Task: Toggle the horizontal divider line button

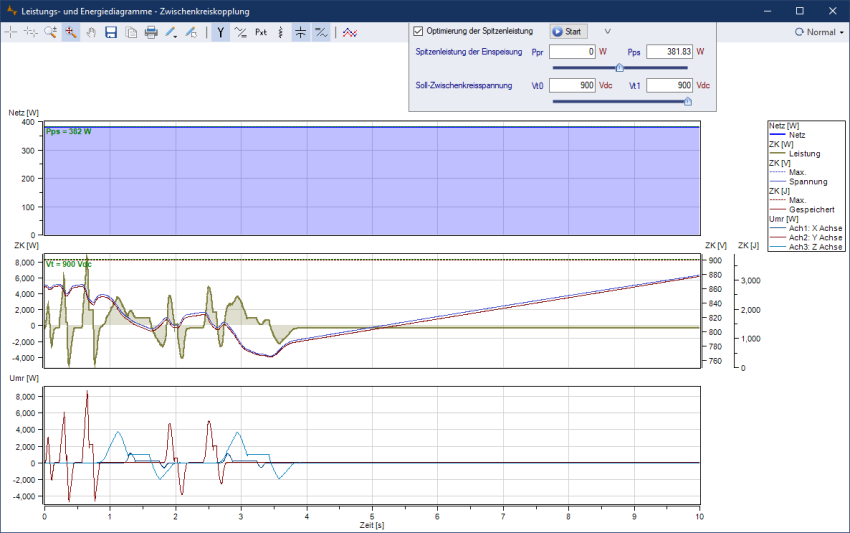Action: [x=300, y=32]
